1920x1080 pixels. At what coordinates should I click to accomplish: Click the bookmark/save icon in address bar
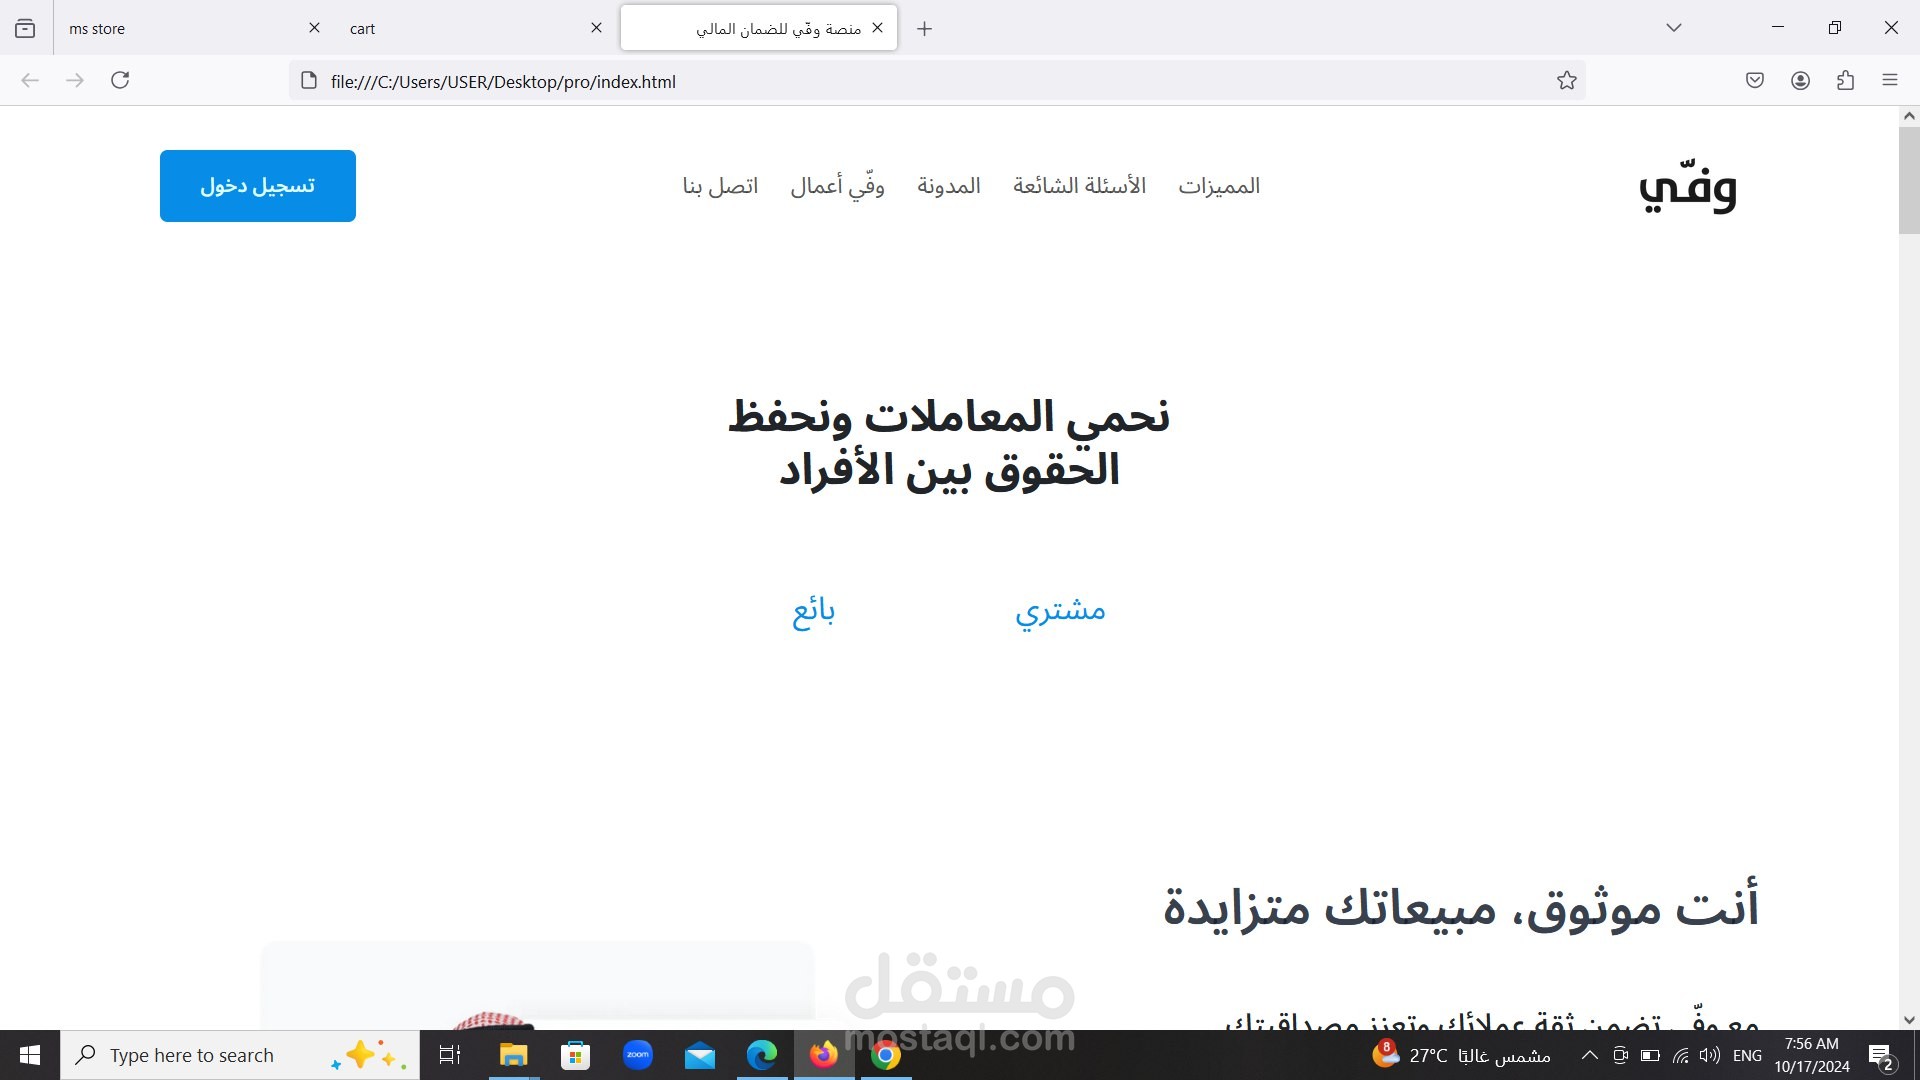pos(1567,80)
